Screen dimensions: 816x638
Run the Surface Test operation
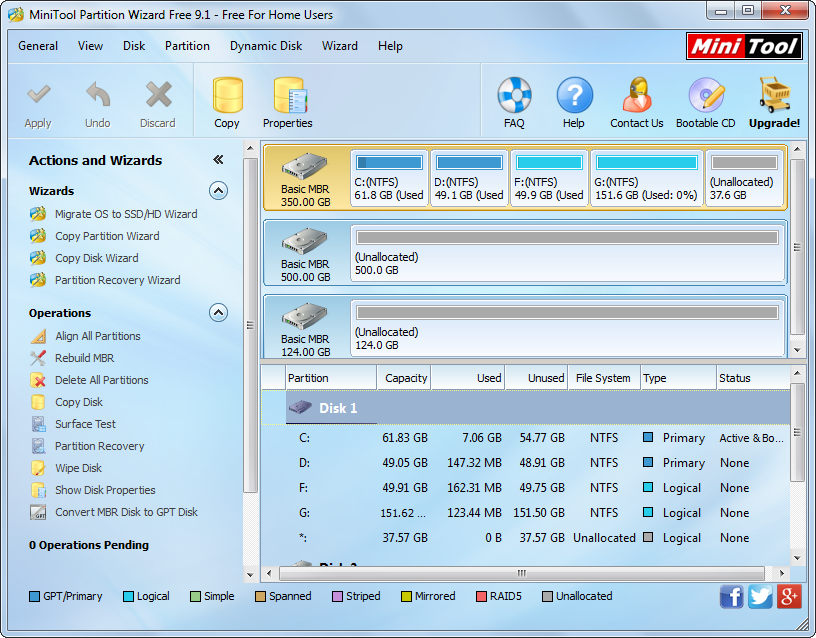tap(85, 424)
